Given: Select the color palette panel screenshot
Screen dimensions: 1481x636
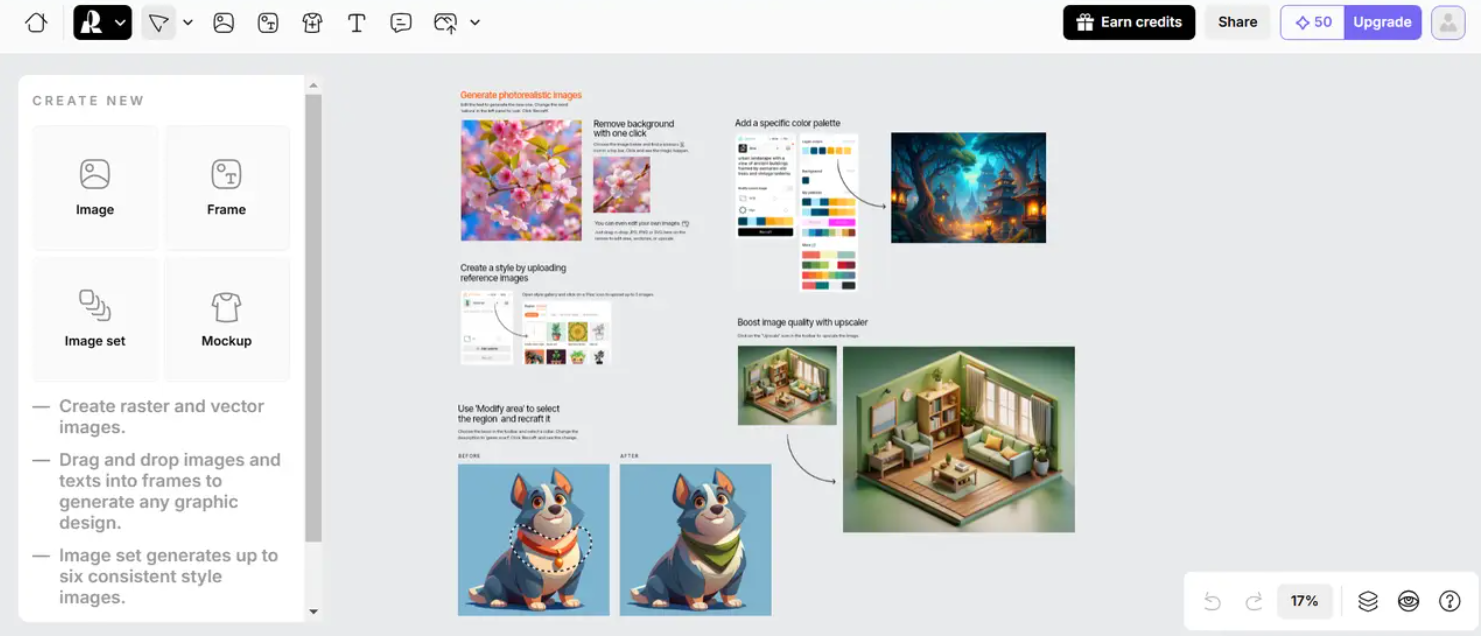Looking at the screenshot, I should pos(828,213).
